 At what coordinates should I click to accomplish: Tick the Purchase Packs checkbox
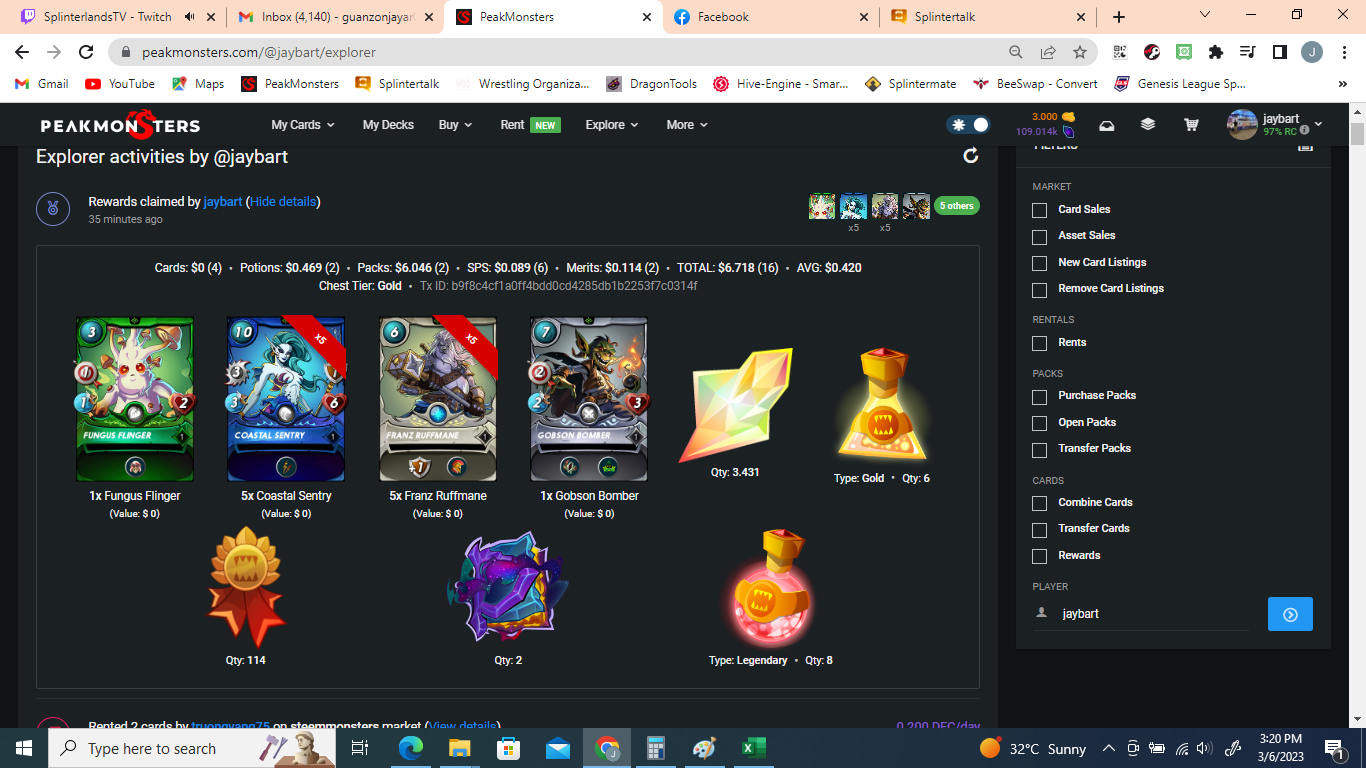pos(1040,396)
